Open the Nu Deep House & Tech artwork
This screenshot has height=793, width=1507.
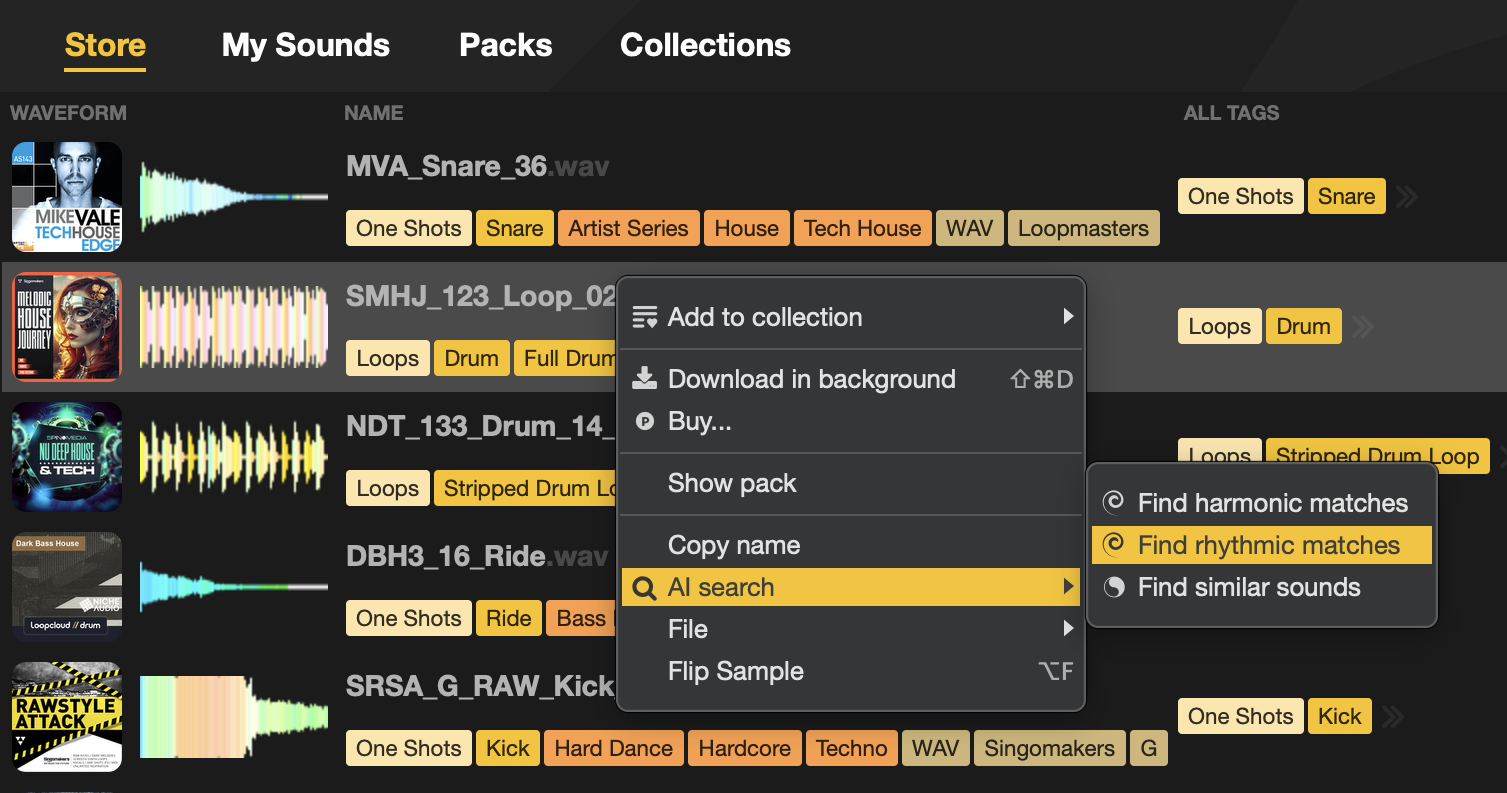click(67, 457)
